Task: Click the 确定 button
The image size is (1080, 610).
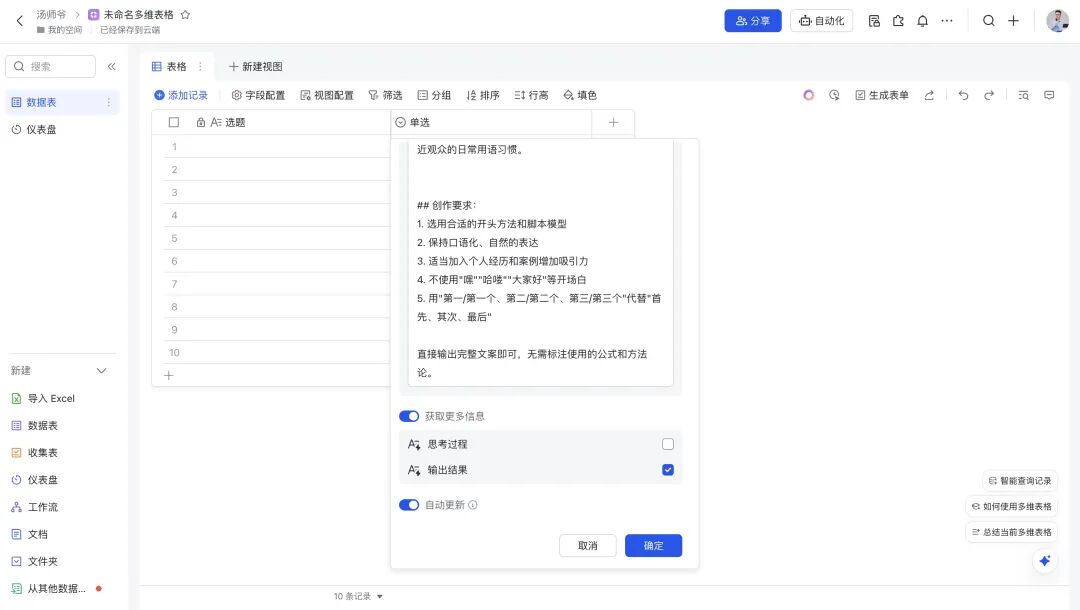Action: [653, 545]
